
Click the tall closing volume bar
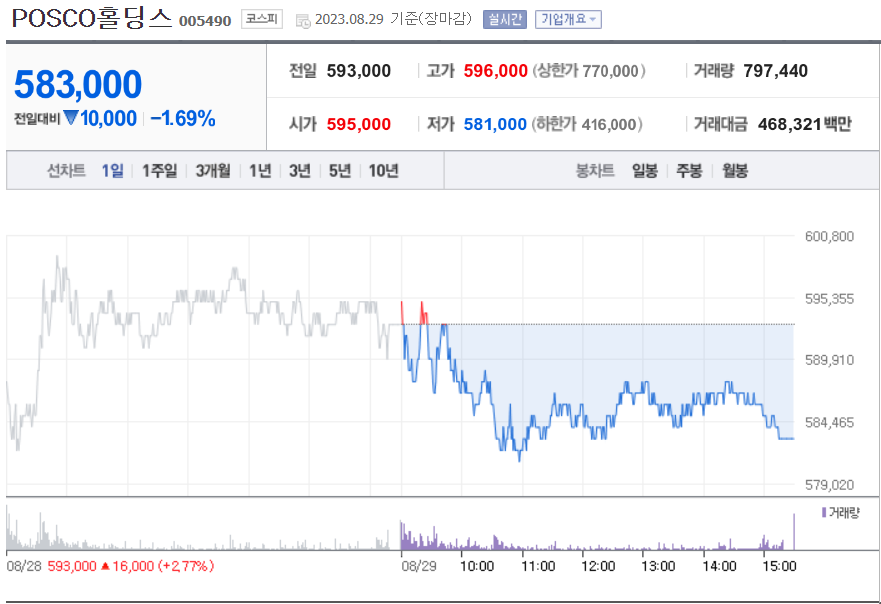click(794, 531)
